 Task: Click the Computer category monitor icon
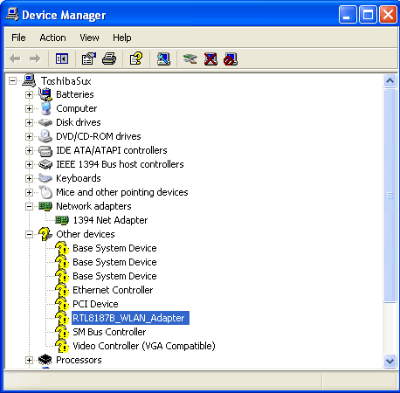[46, 109]
